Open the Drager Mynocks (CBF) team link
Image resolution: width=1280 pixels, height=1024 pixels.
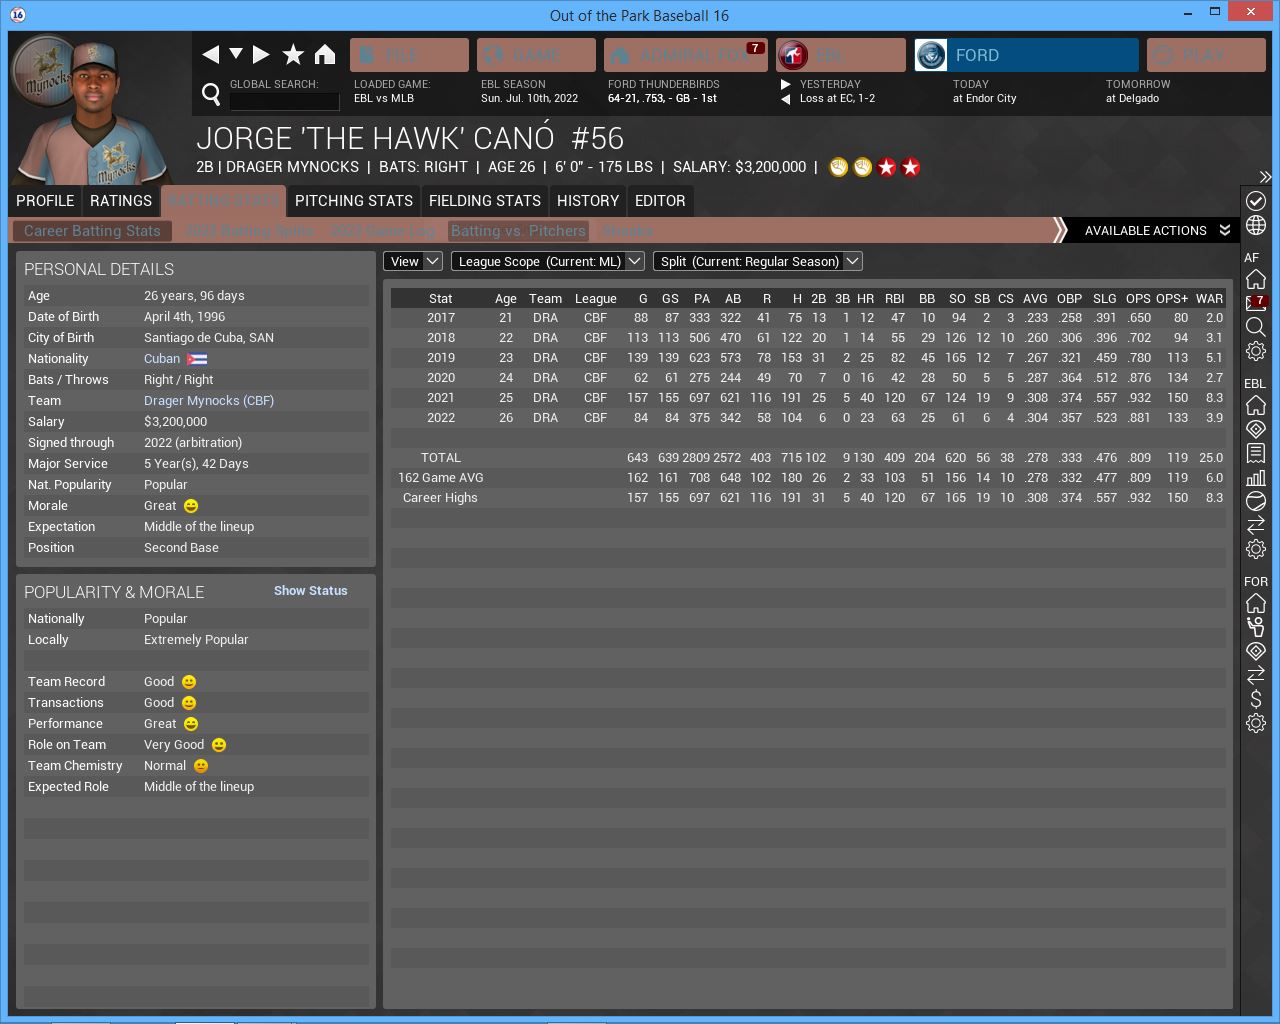click(209, 401)
